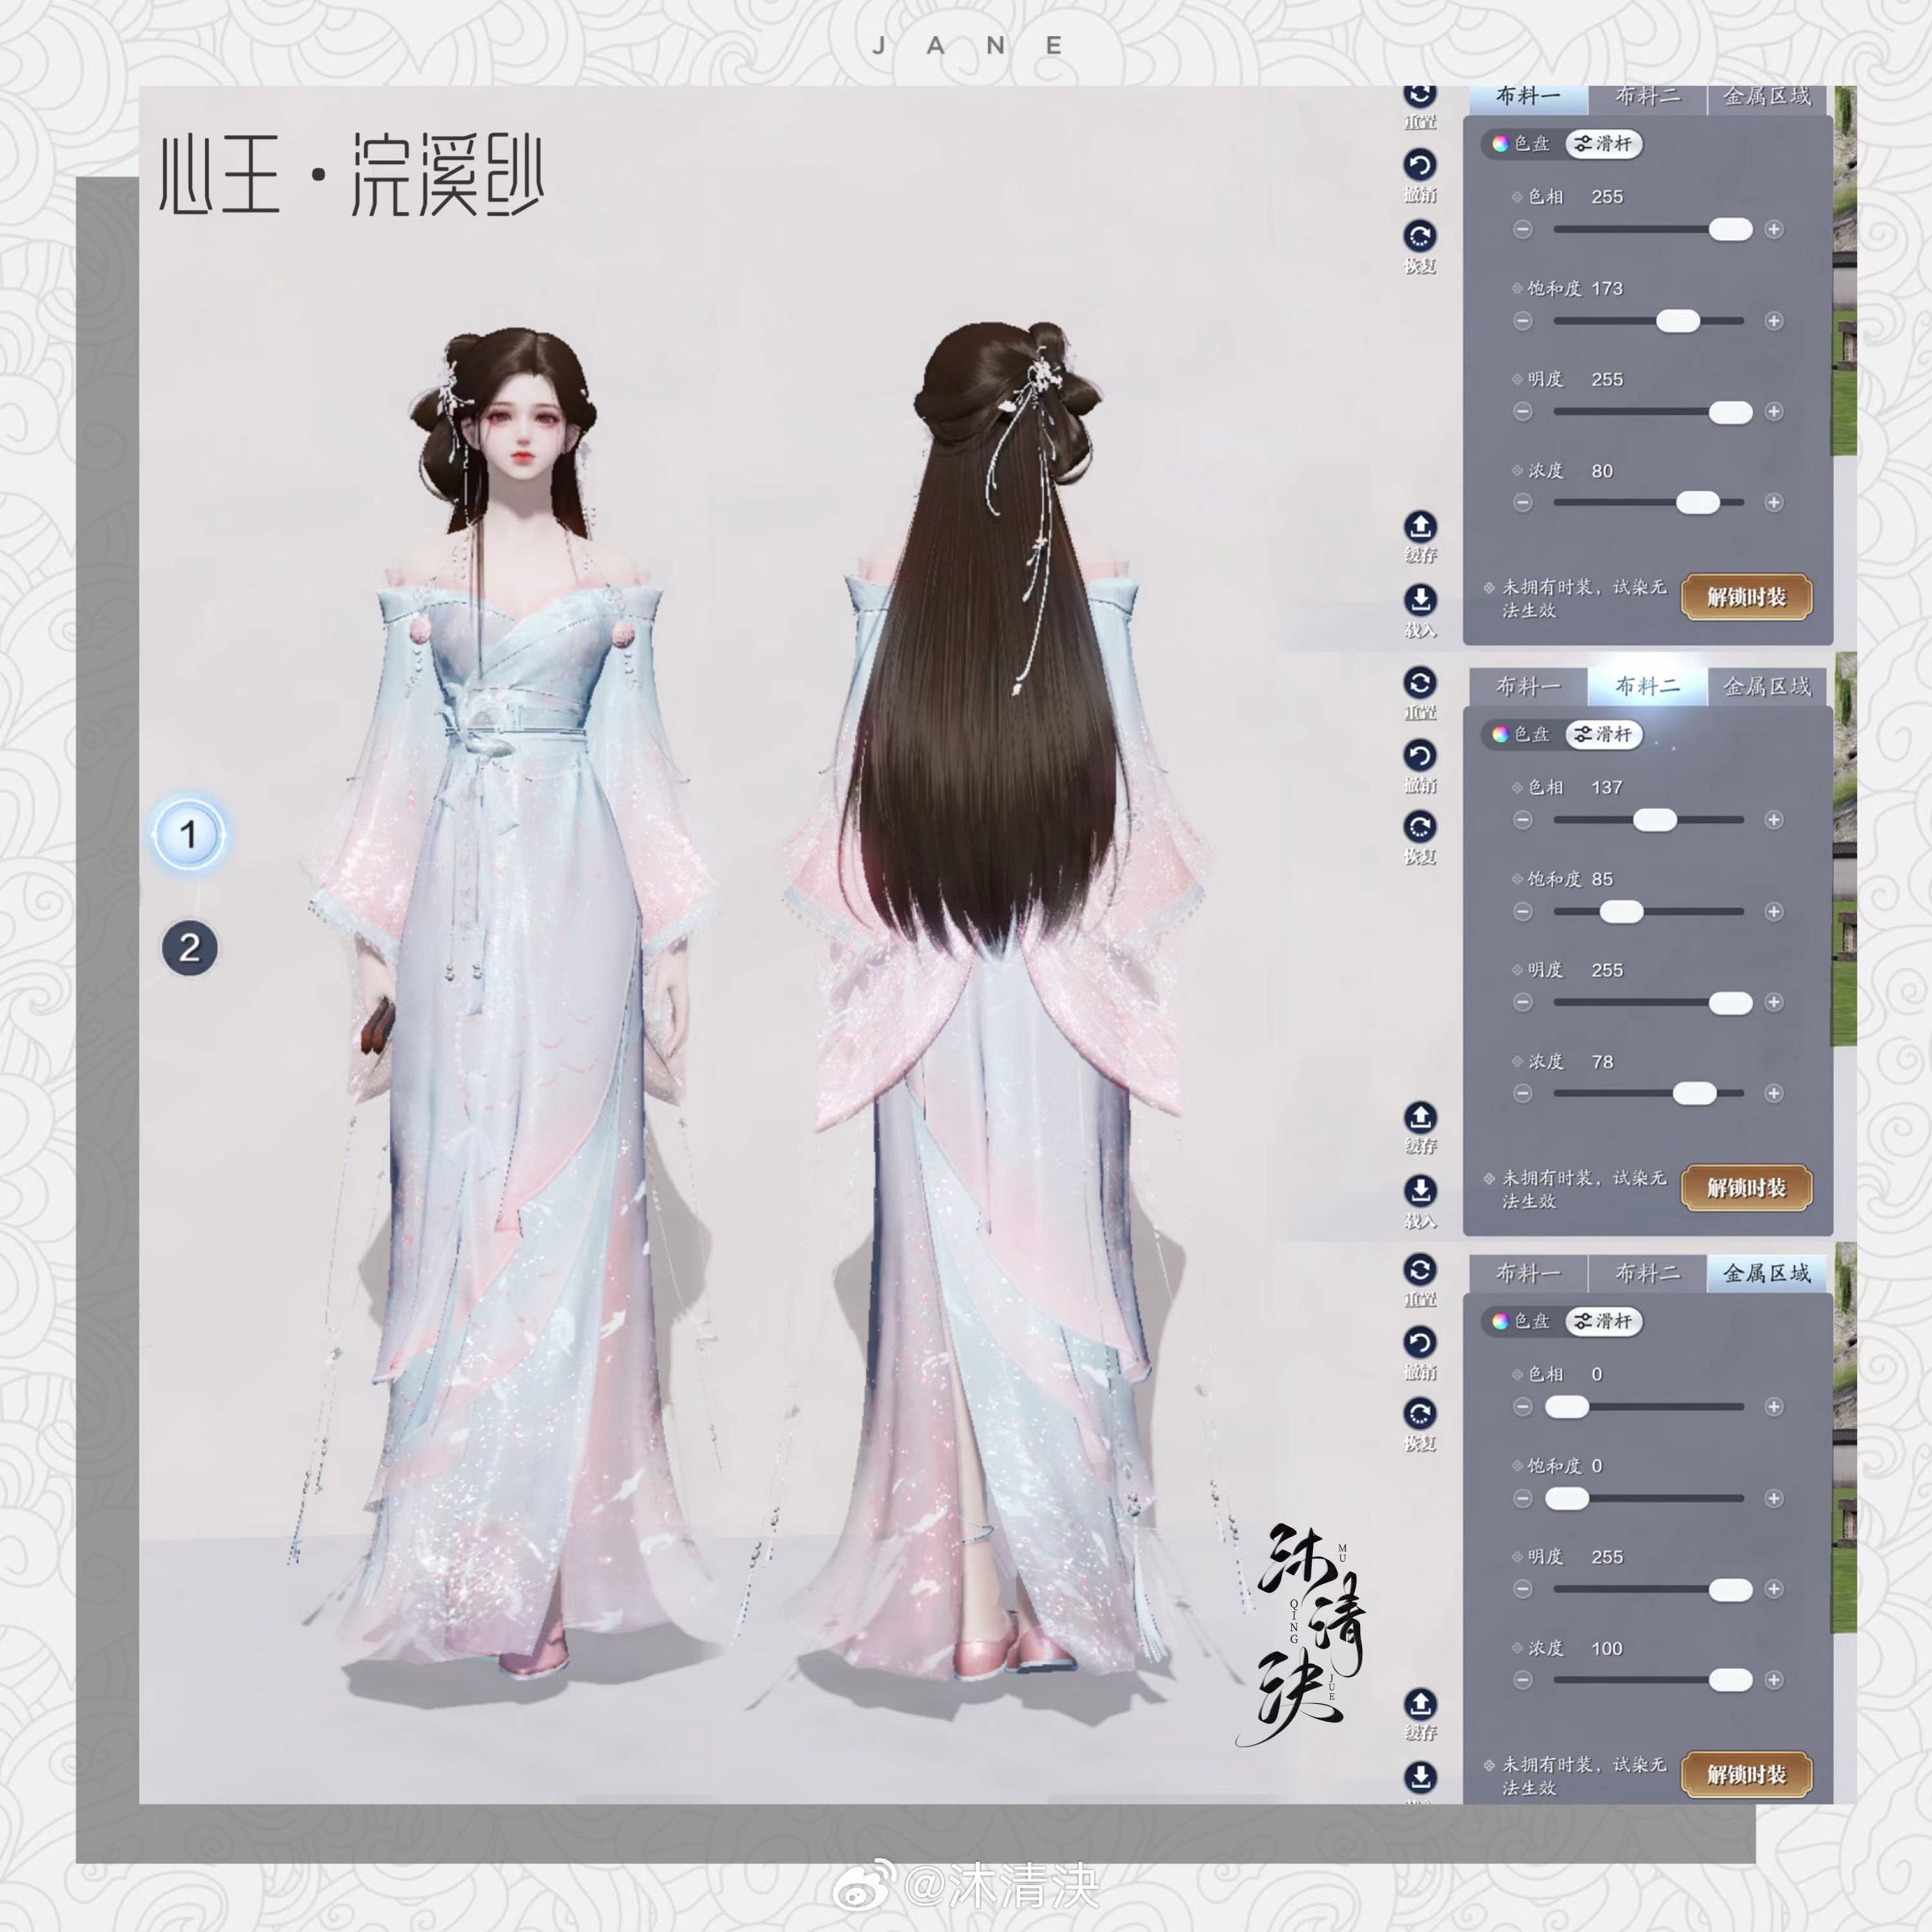Increase 浓度 78 with plus button
The image size is (1932, 1932).
tap(1774, 1094)
